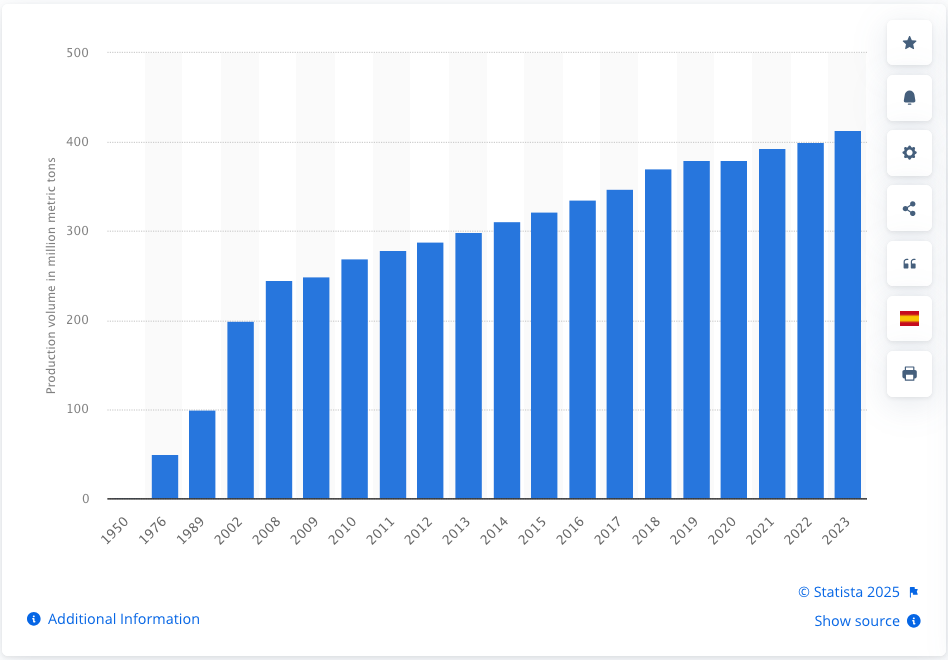Click the 2018 production bar
This screenshot has width=948, height=660.
click(x=658, y=334)
